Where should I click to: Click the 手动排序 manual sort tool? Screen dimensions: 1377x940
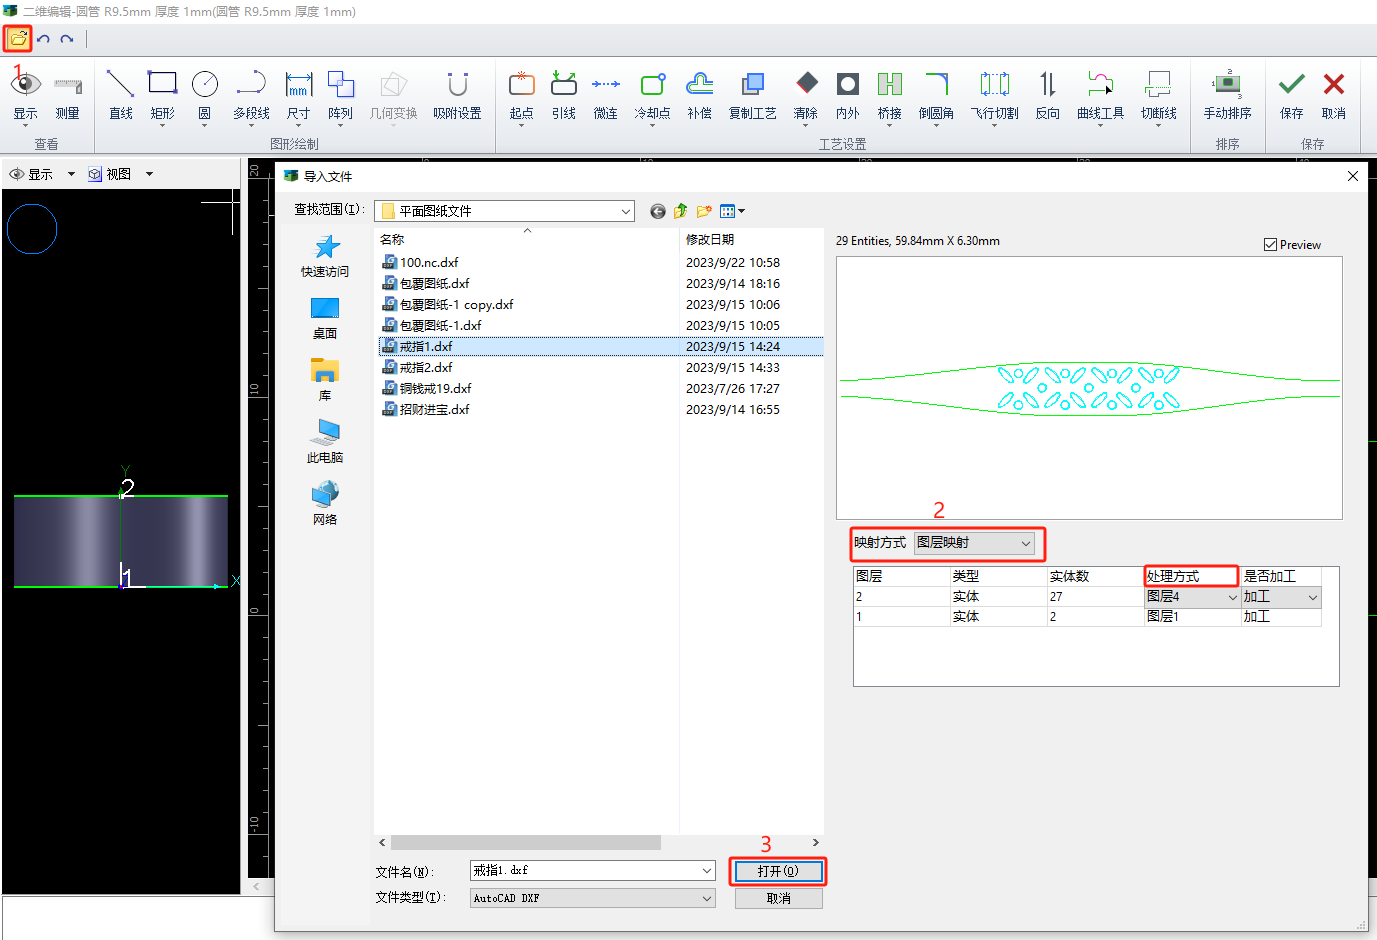(1228, 97)
